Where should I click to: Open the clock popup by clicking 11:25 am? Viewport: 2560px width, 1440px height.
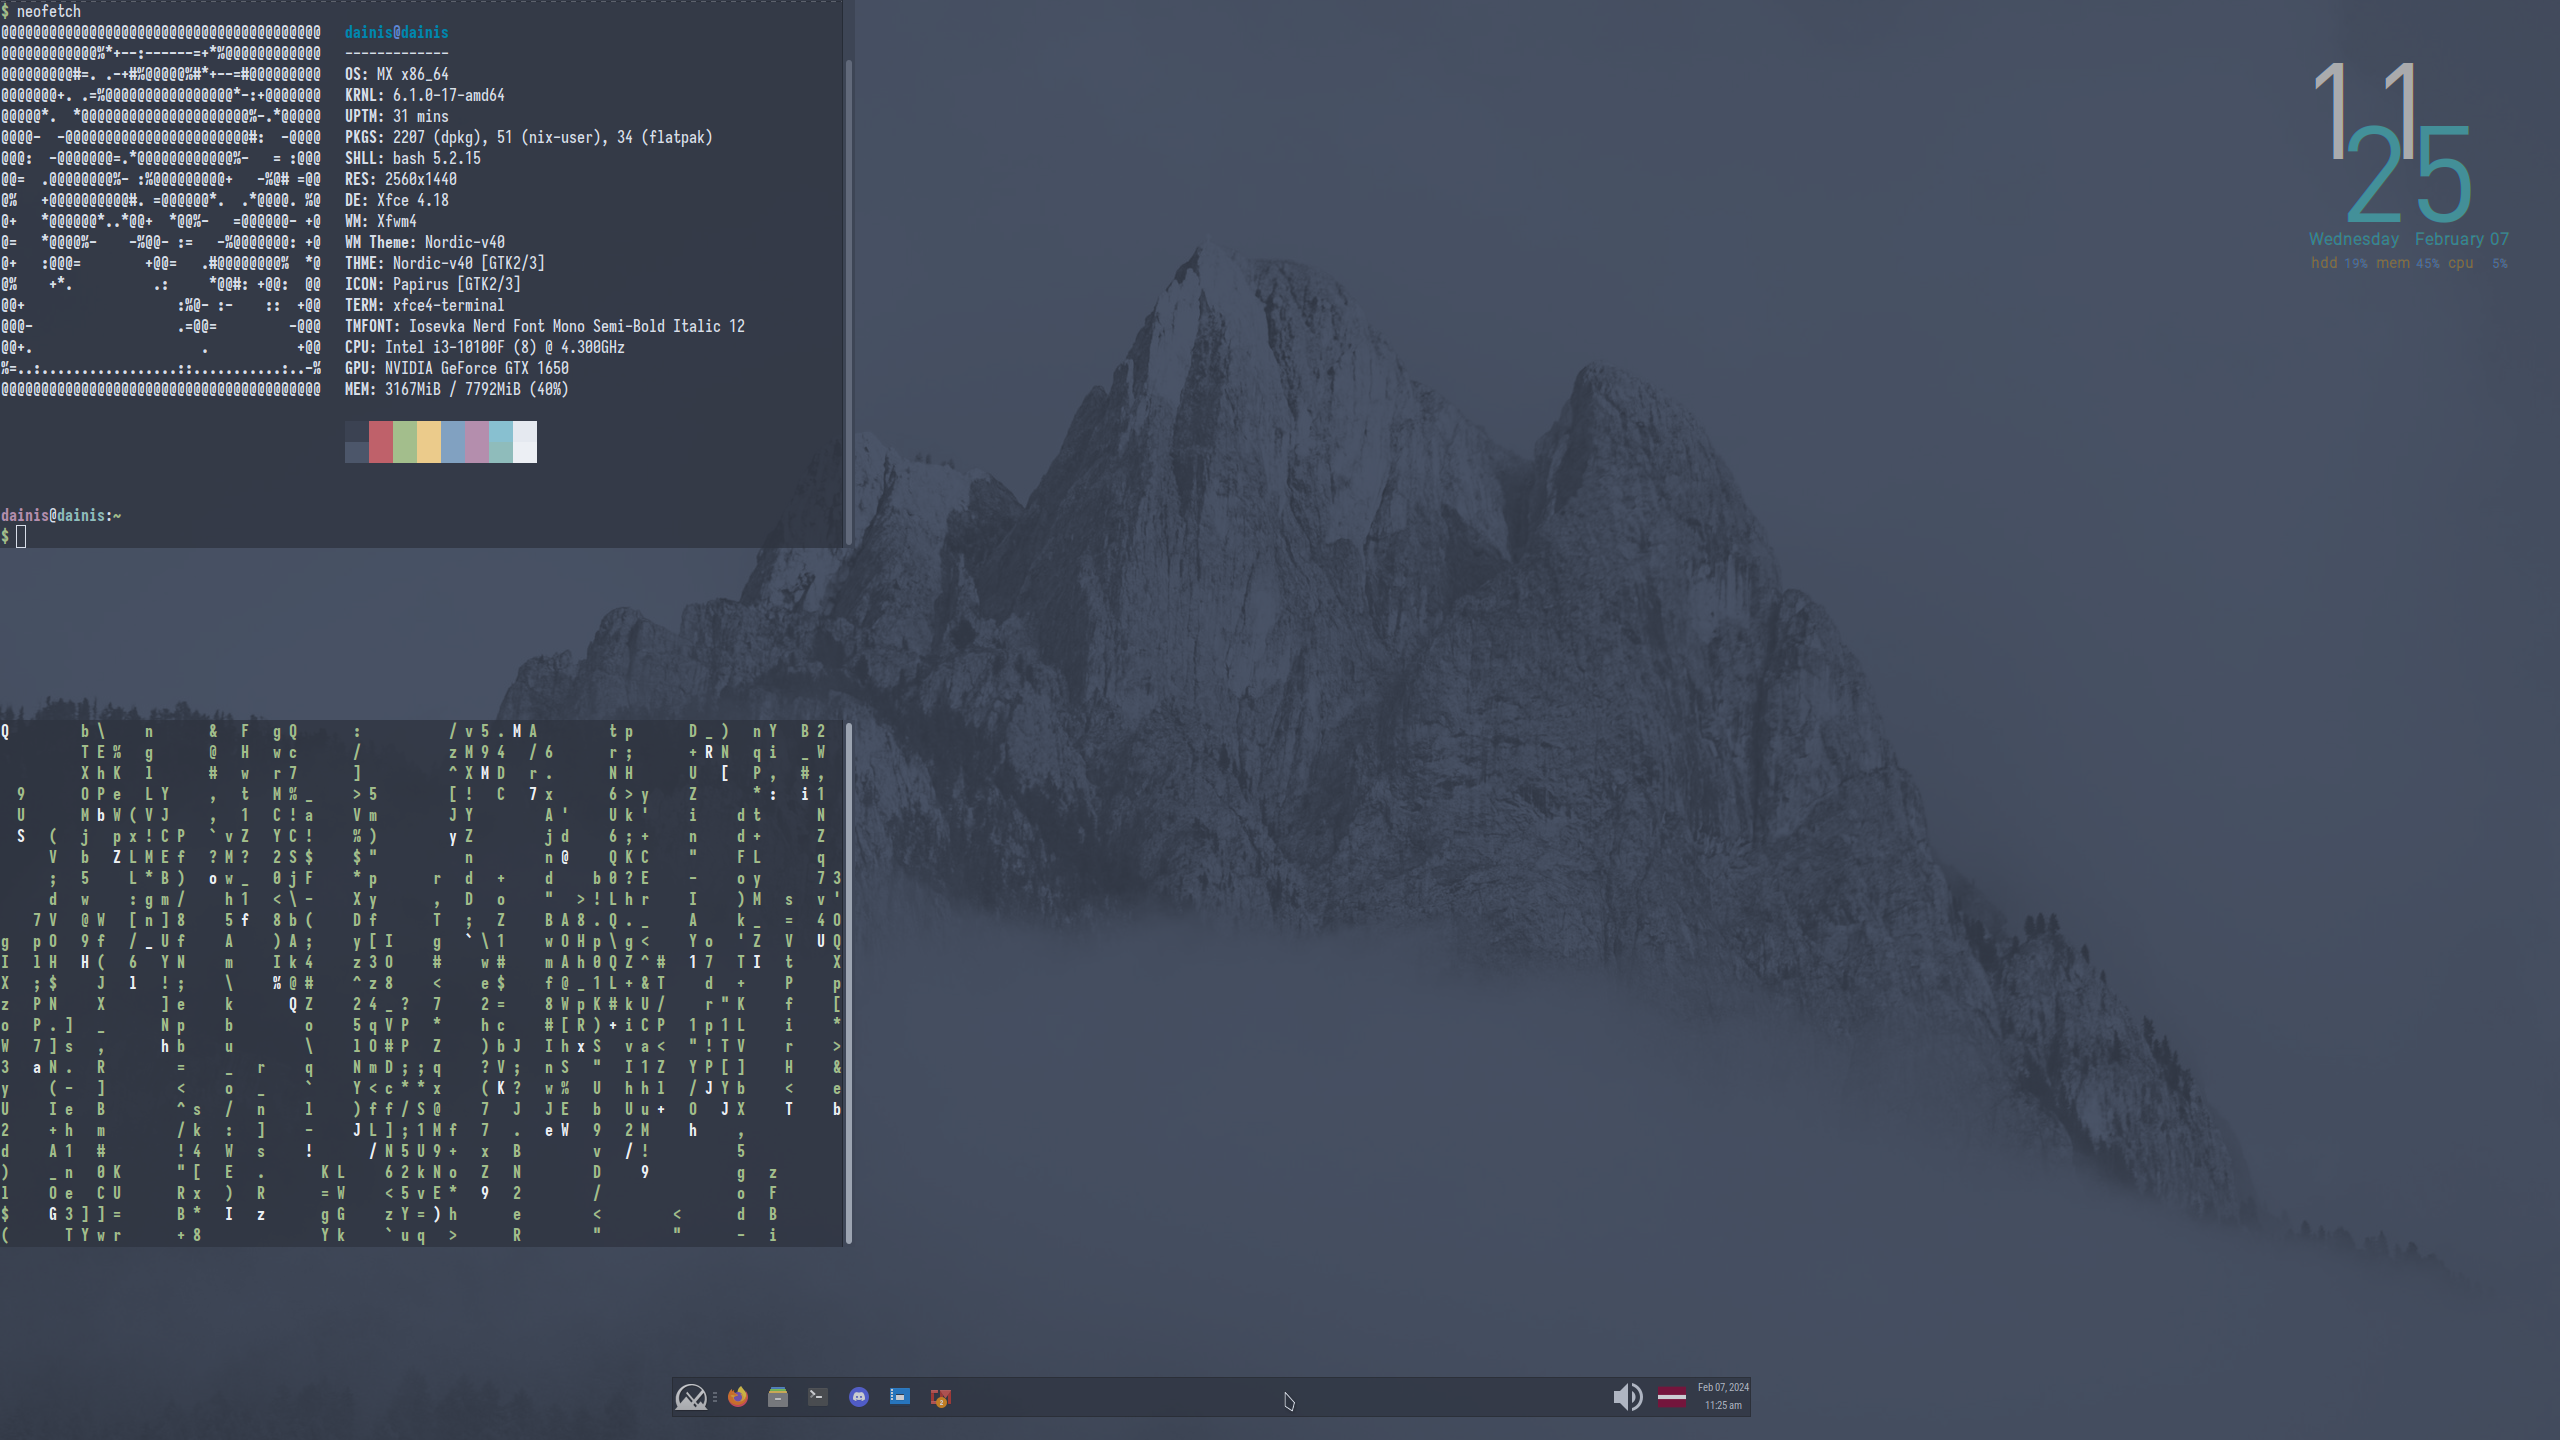pos(1722,1405)
